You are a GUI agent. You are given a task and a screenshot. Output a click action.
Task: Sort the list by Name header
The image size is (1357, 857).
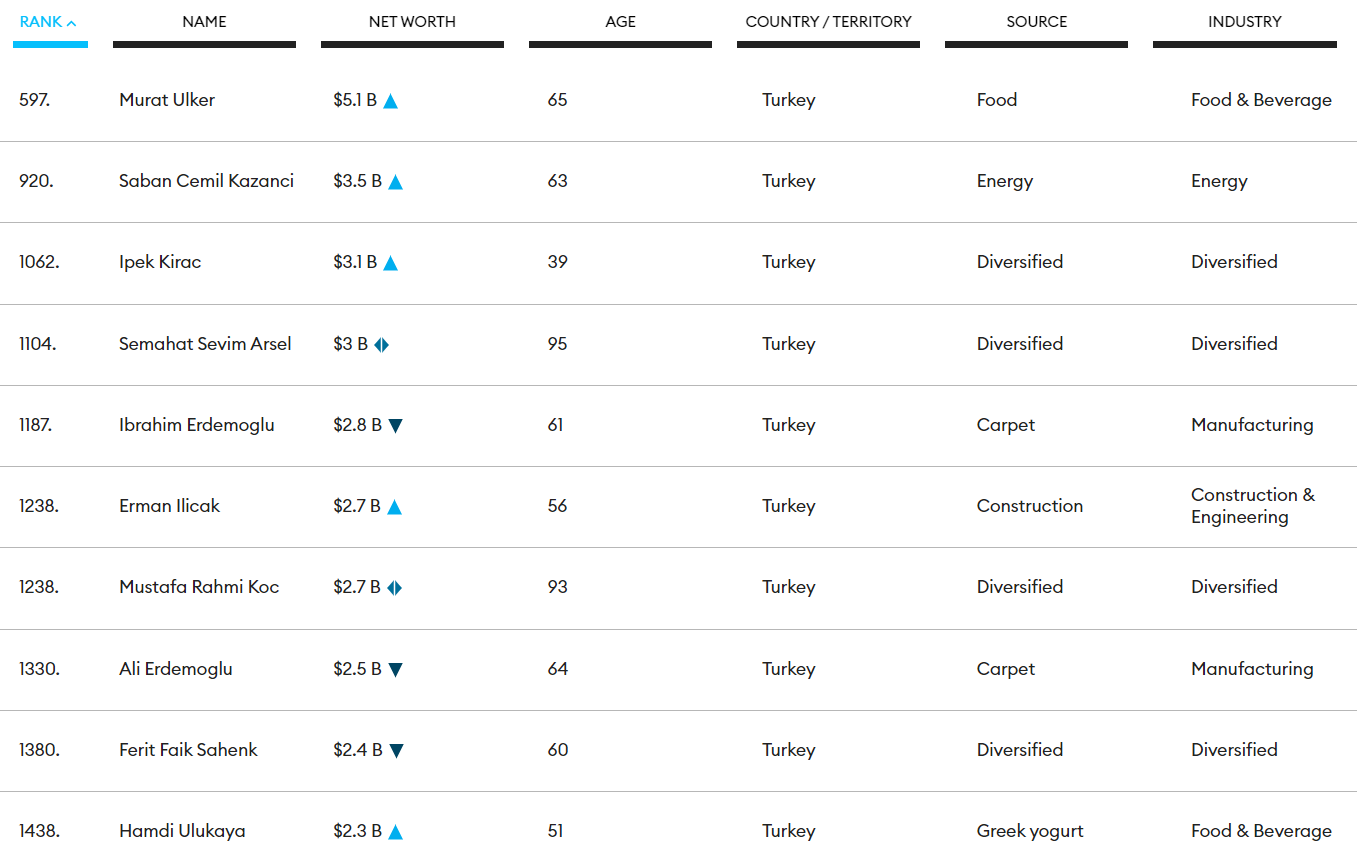[204, 22]
